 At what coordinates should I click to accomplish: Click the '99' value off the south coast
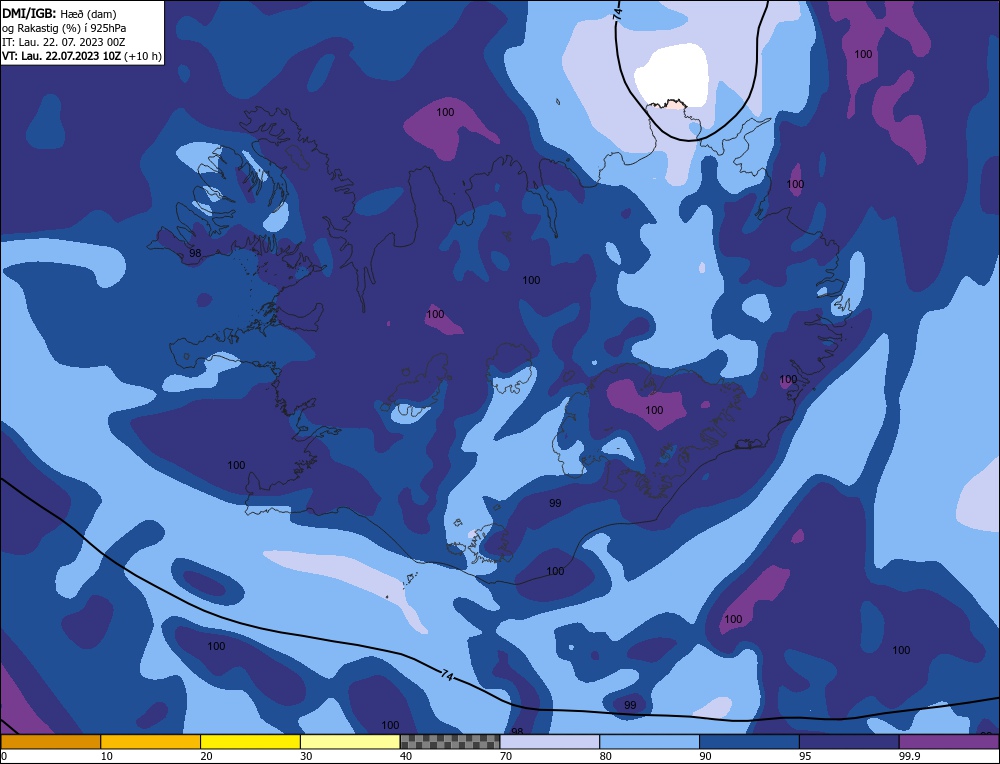[555, 503]
